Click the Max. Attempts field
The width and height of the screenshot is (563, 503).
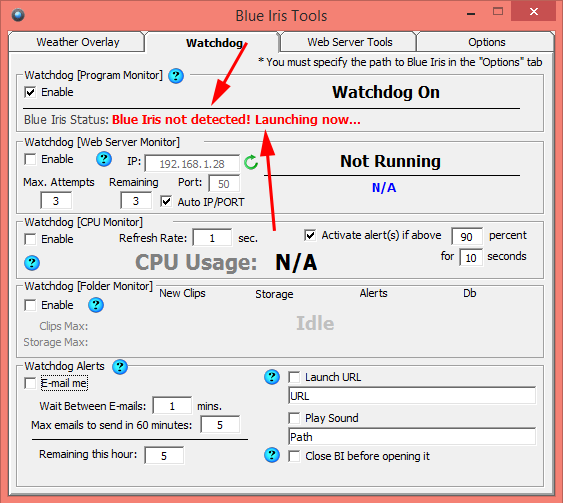56,201
